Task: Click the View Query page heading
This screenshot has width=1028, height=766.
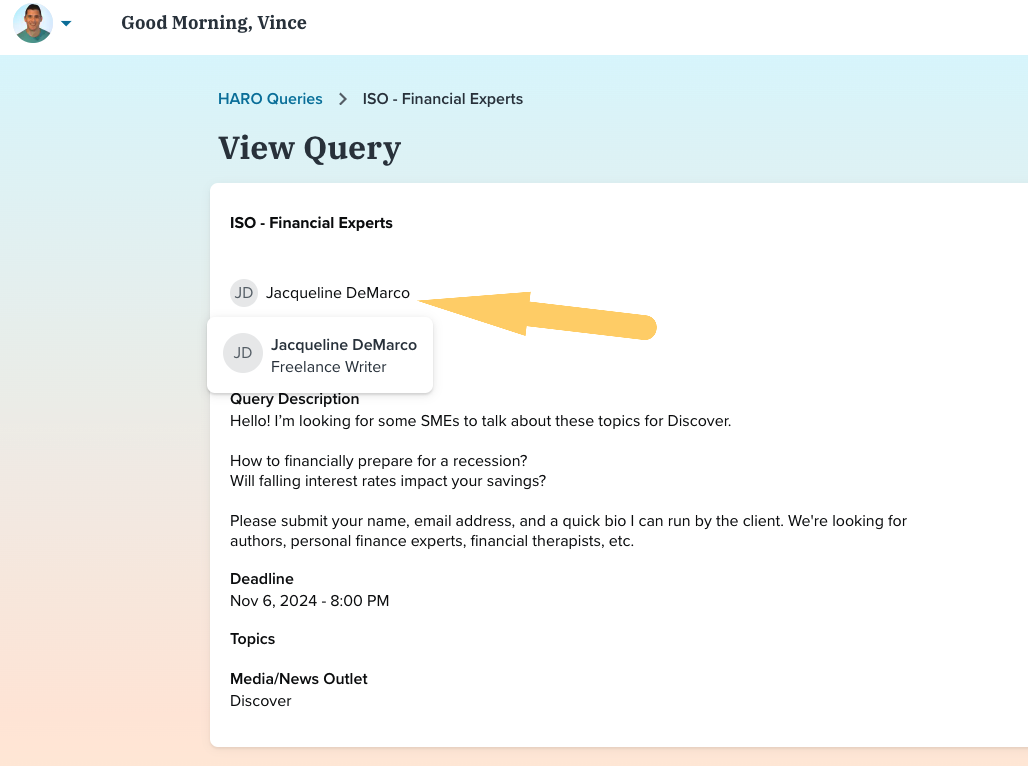Action: pos(309,148)
